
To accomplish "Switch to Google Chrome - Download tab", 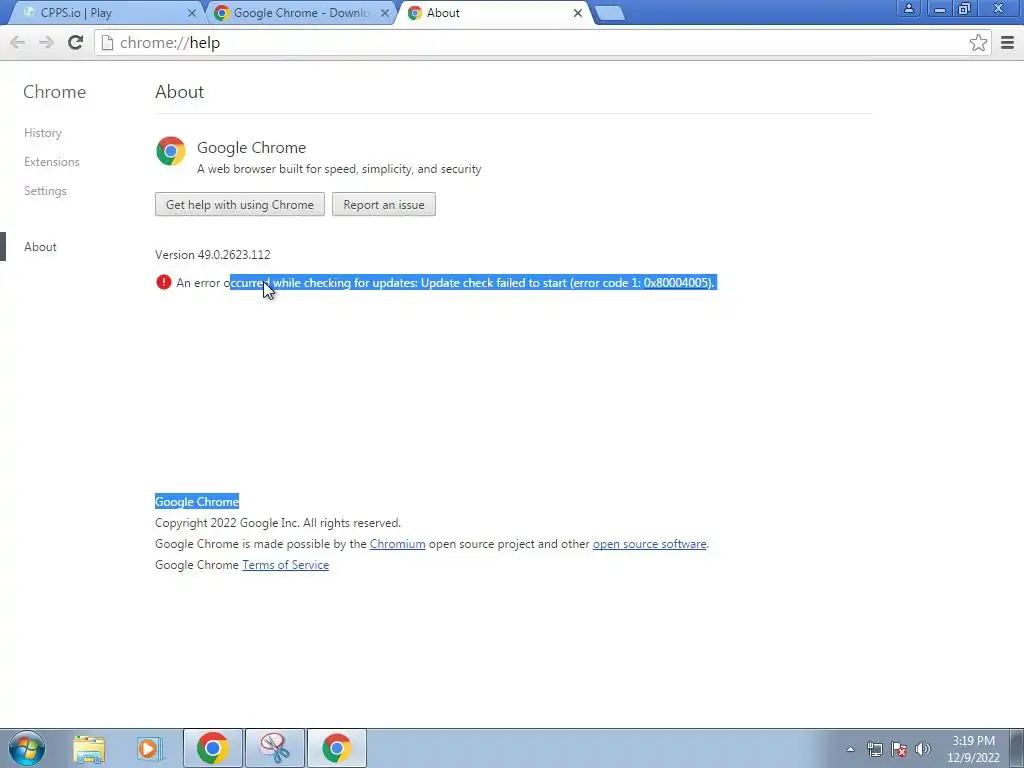I will pos(300,13).
